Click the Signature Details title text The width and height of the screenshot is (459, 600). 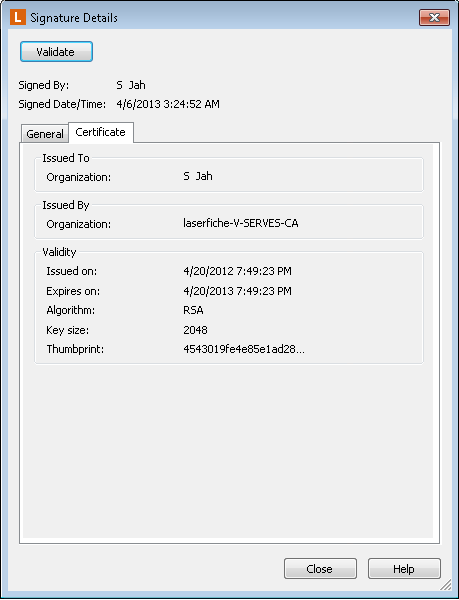click(x=74, y=18)
